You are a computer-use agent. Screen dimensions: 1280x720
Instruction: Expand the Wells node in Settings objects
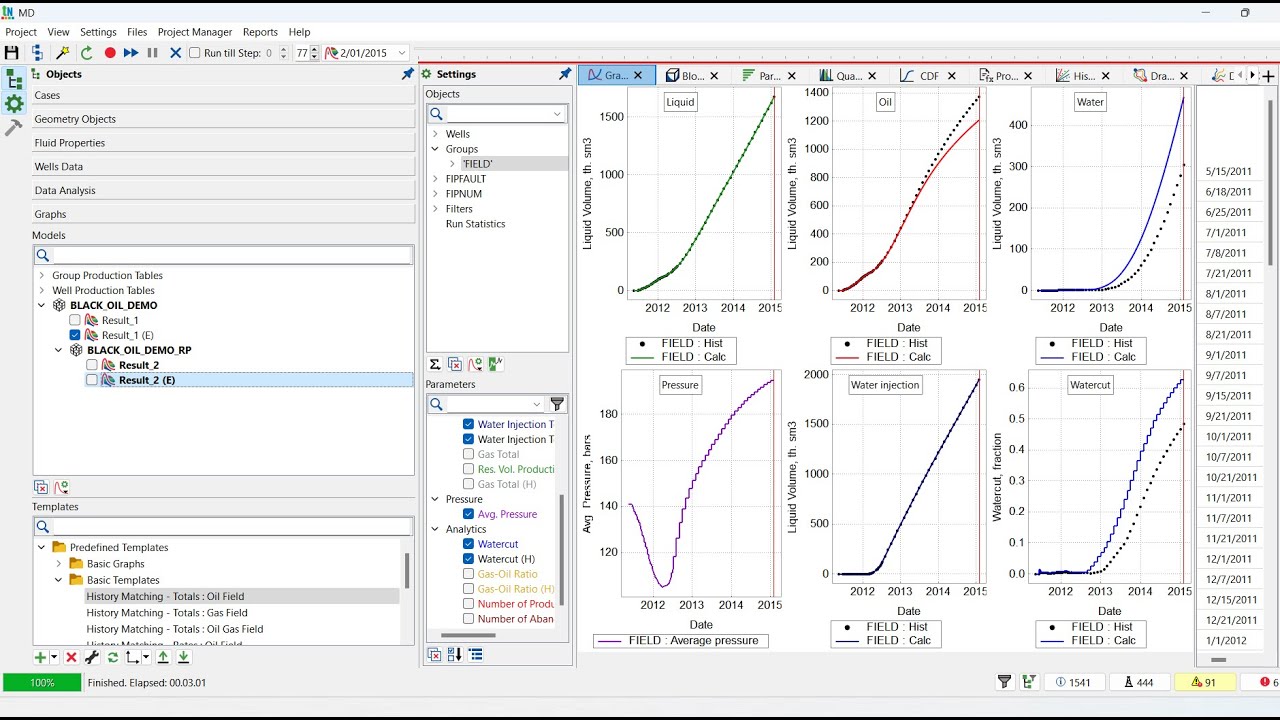436,134
